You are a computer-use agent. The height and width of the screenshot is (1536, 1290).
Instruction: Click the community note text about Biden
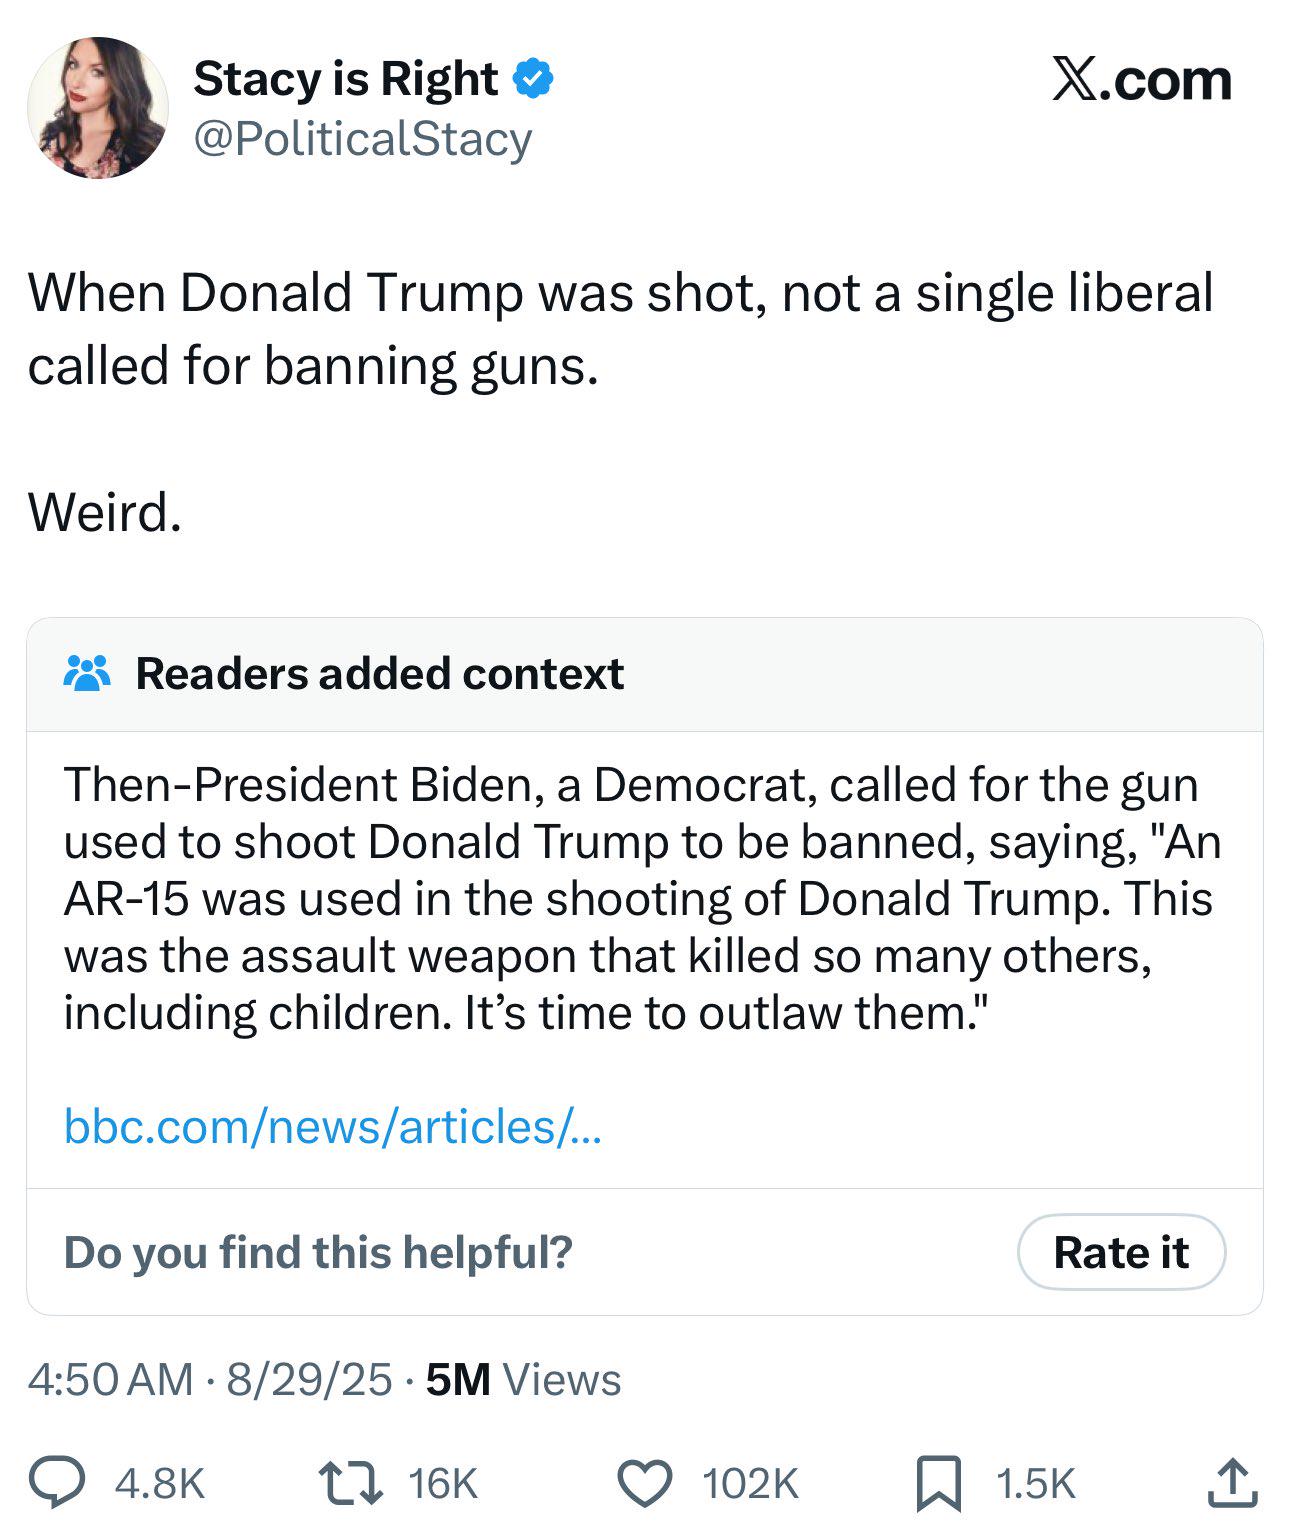[640, 898]
